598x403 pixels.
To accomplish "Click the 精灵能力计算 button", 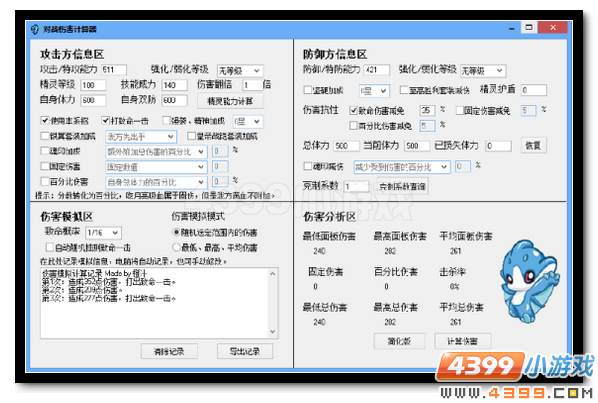I will coord(230,101).
